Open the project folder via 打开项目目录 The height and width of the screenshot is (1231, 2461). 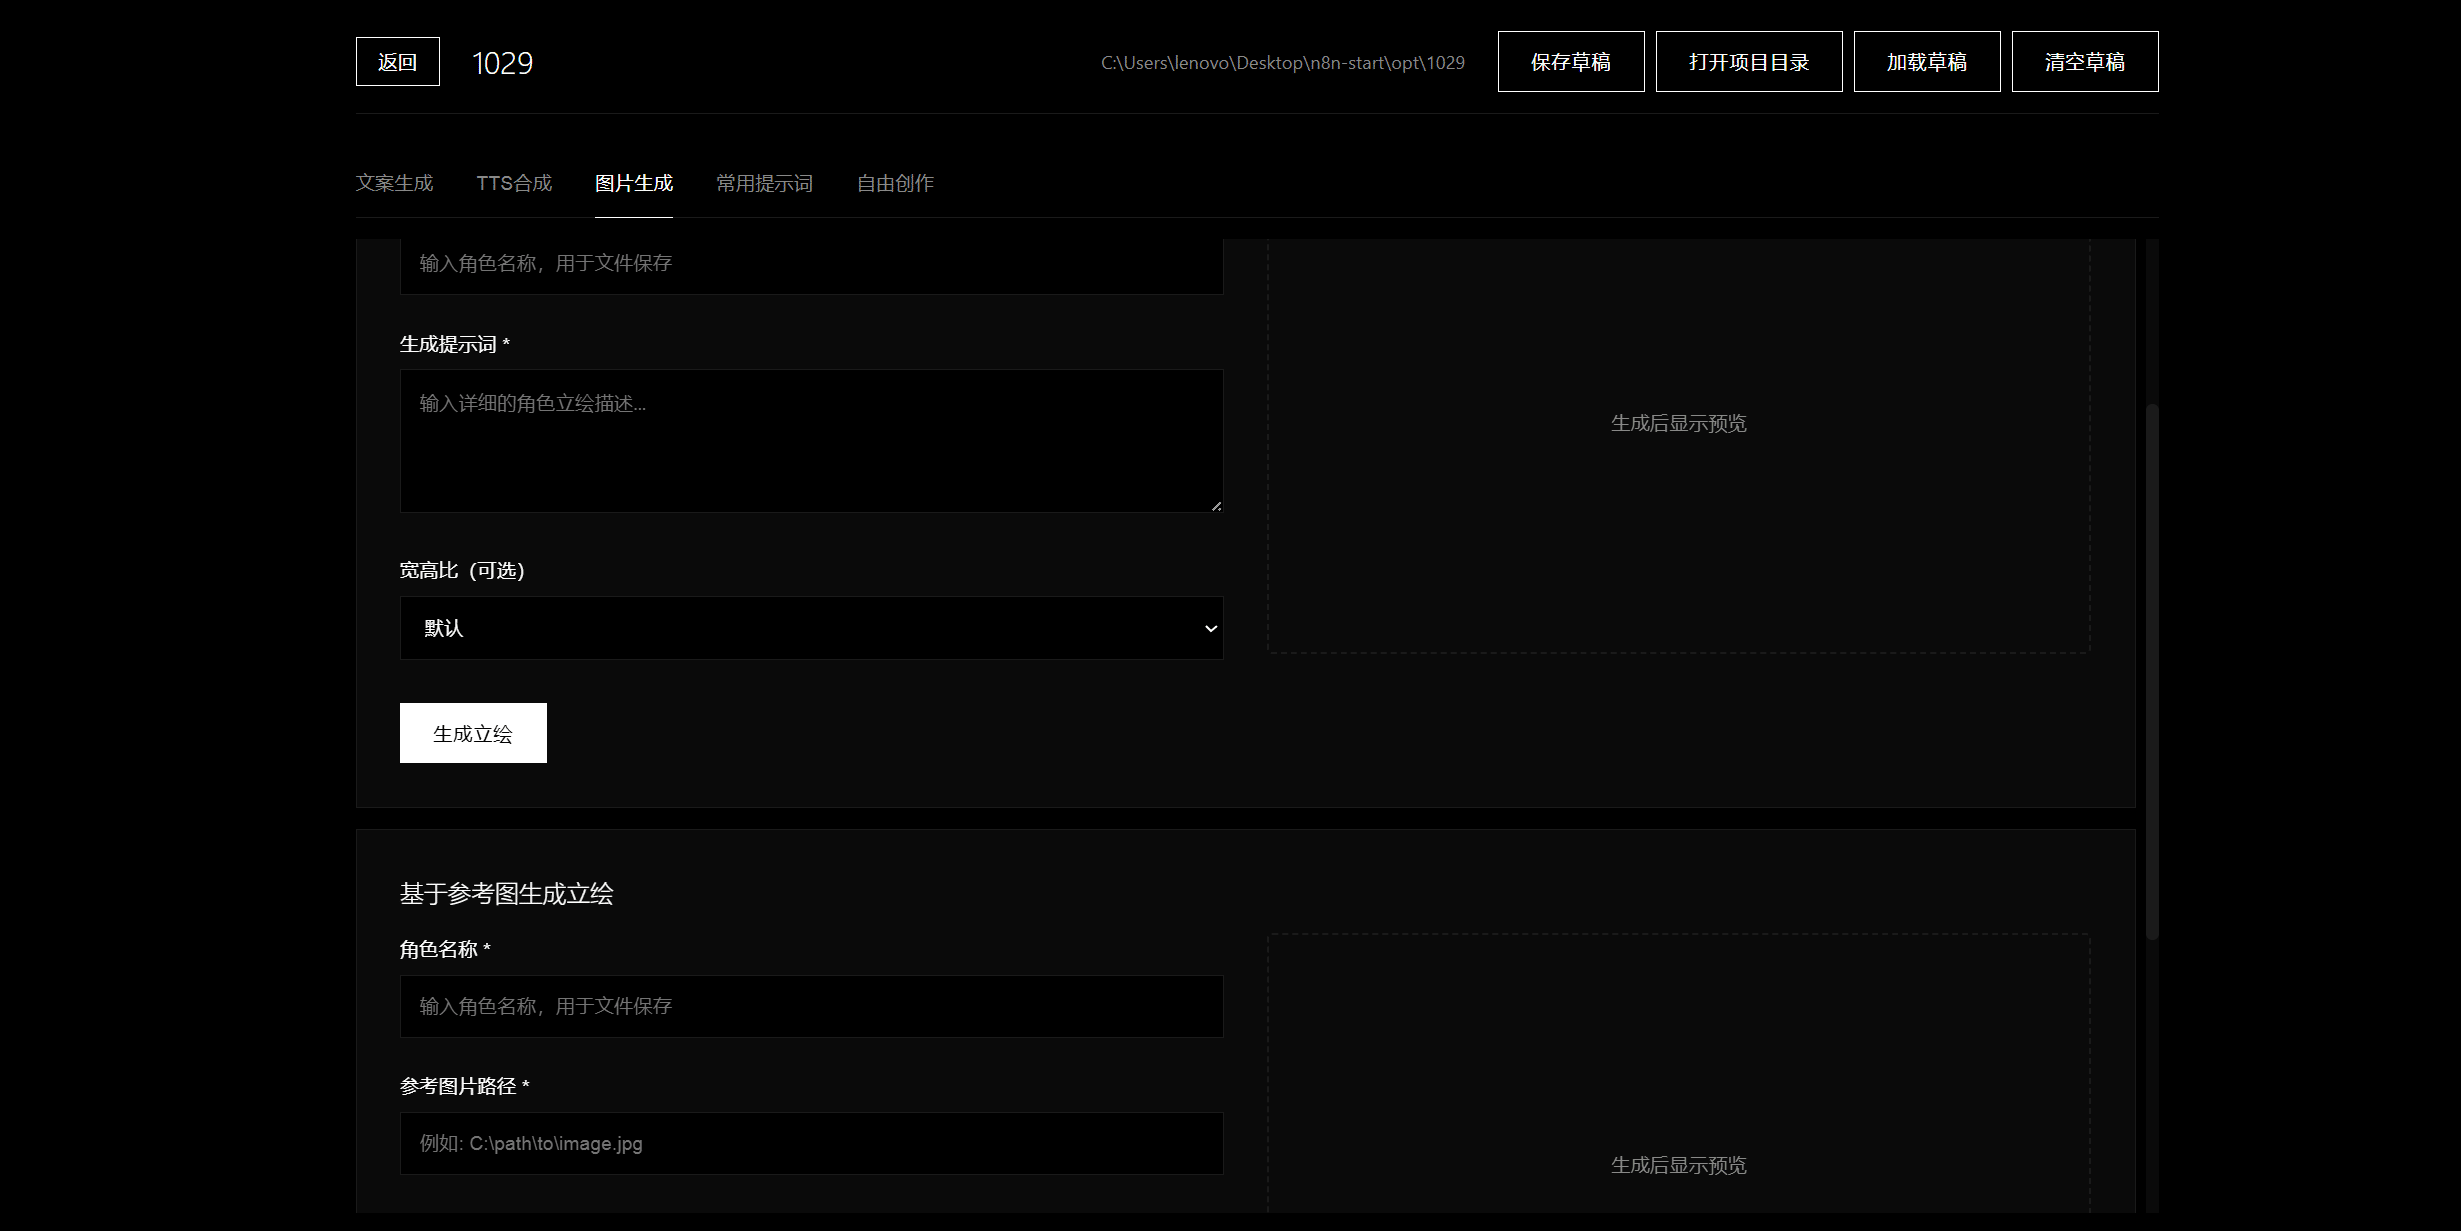pyautogui.click(x=1749, y=62)
